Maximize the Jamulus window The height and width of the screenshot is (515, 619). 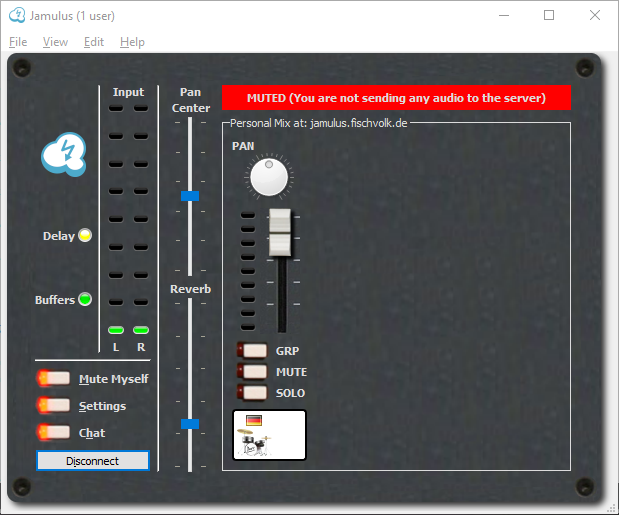549,15
